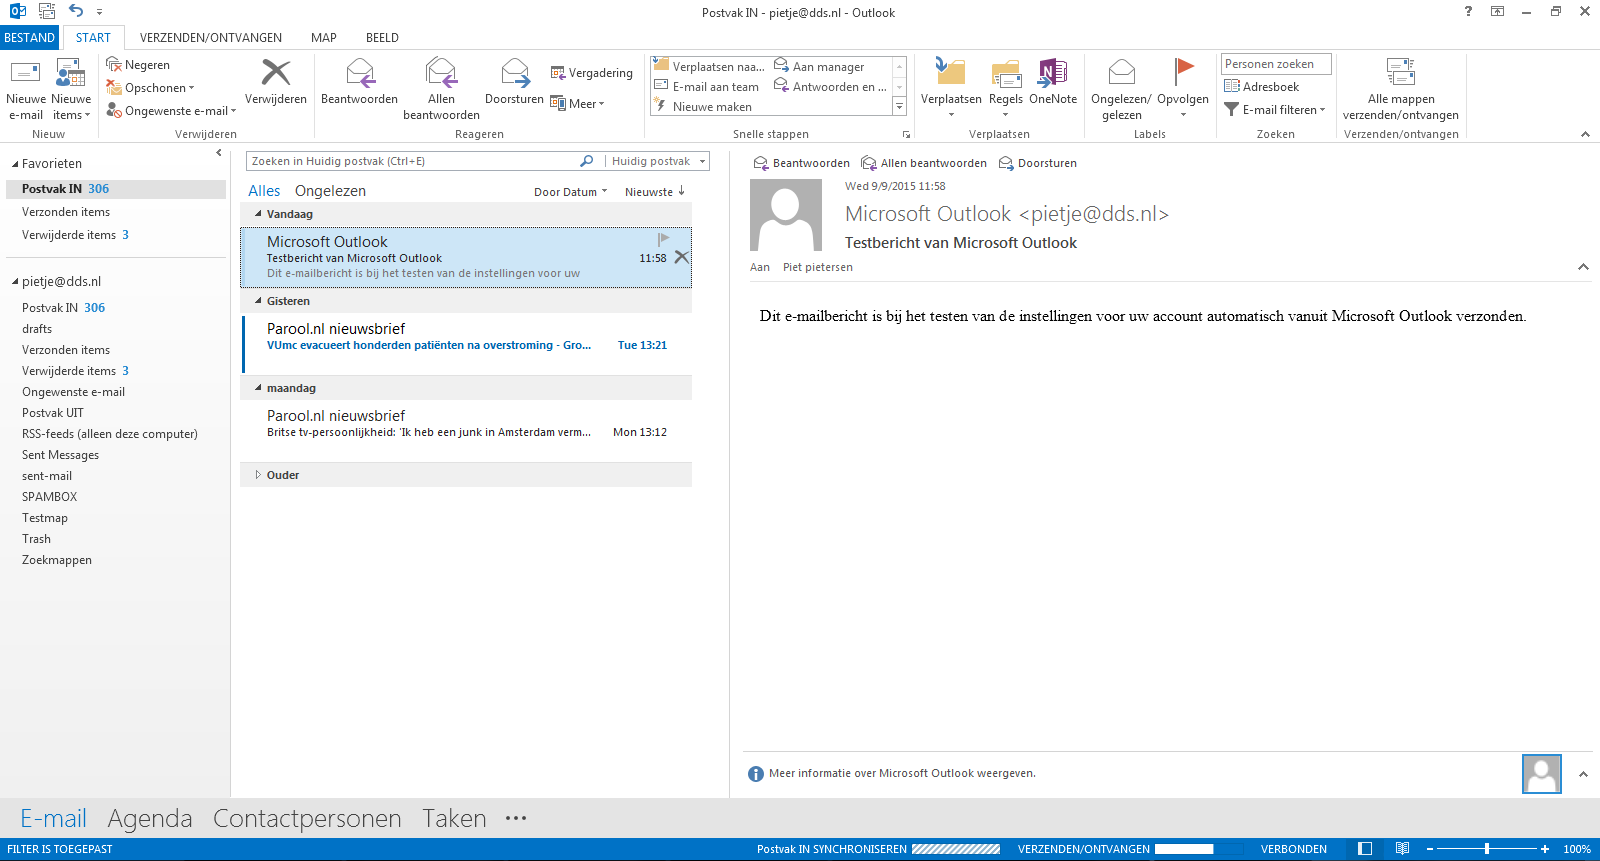The width and height of the screenshot is (1600, 861).
Task: Expand the people pane arrow
Action: (1583, 774)
